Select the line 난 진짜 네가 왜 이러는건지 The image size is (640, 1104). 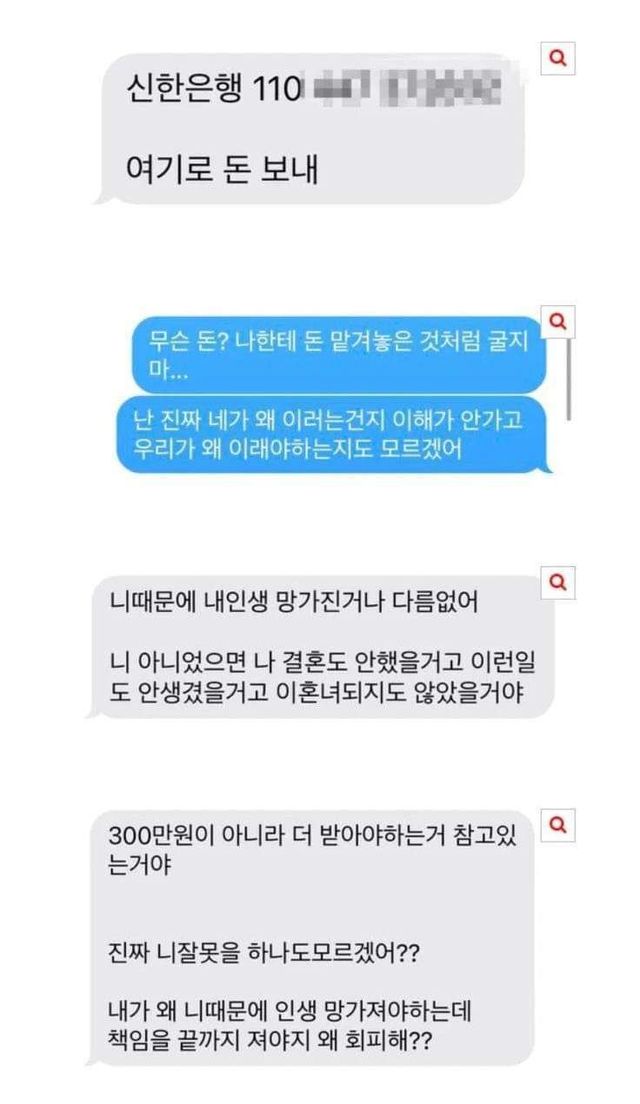[x=328, y=422]
